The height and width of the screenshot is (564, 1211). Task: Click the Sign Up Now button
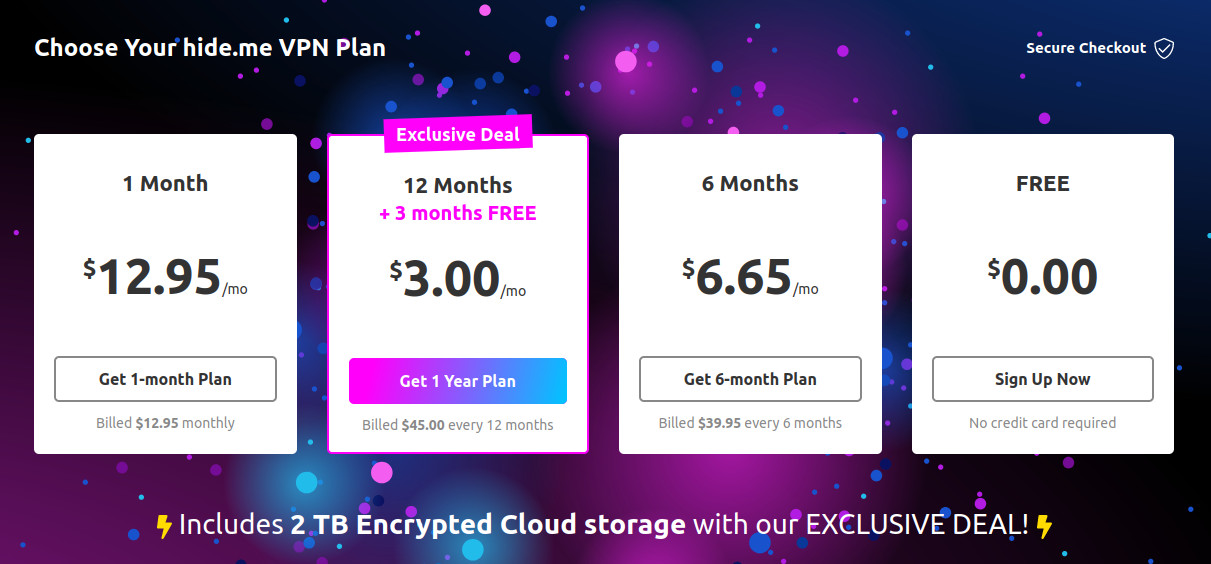[x=1043, y=379]
